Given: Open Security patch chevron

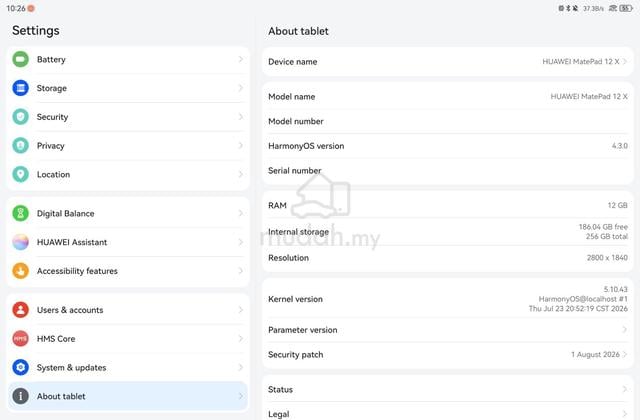Looking at the screenshot, I should coord(624,354).
